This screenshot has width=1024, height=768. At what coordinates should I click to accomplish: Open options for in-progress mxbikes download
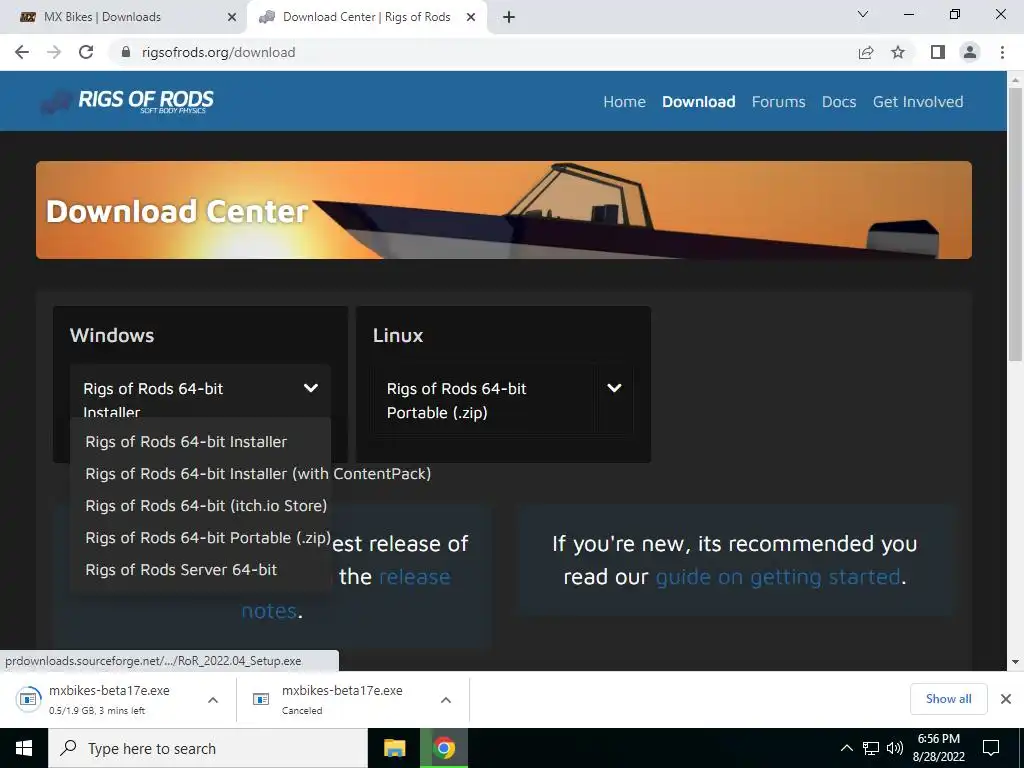(213, 699)
